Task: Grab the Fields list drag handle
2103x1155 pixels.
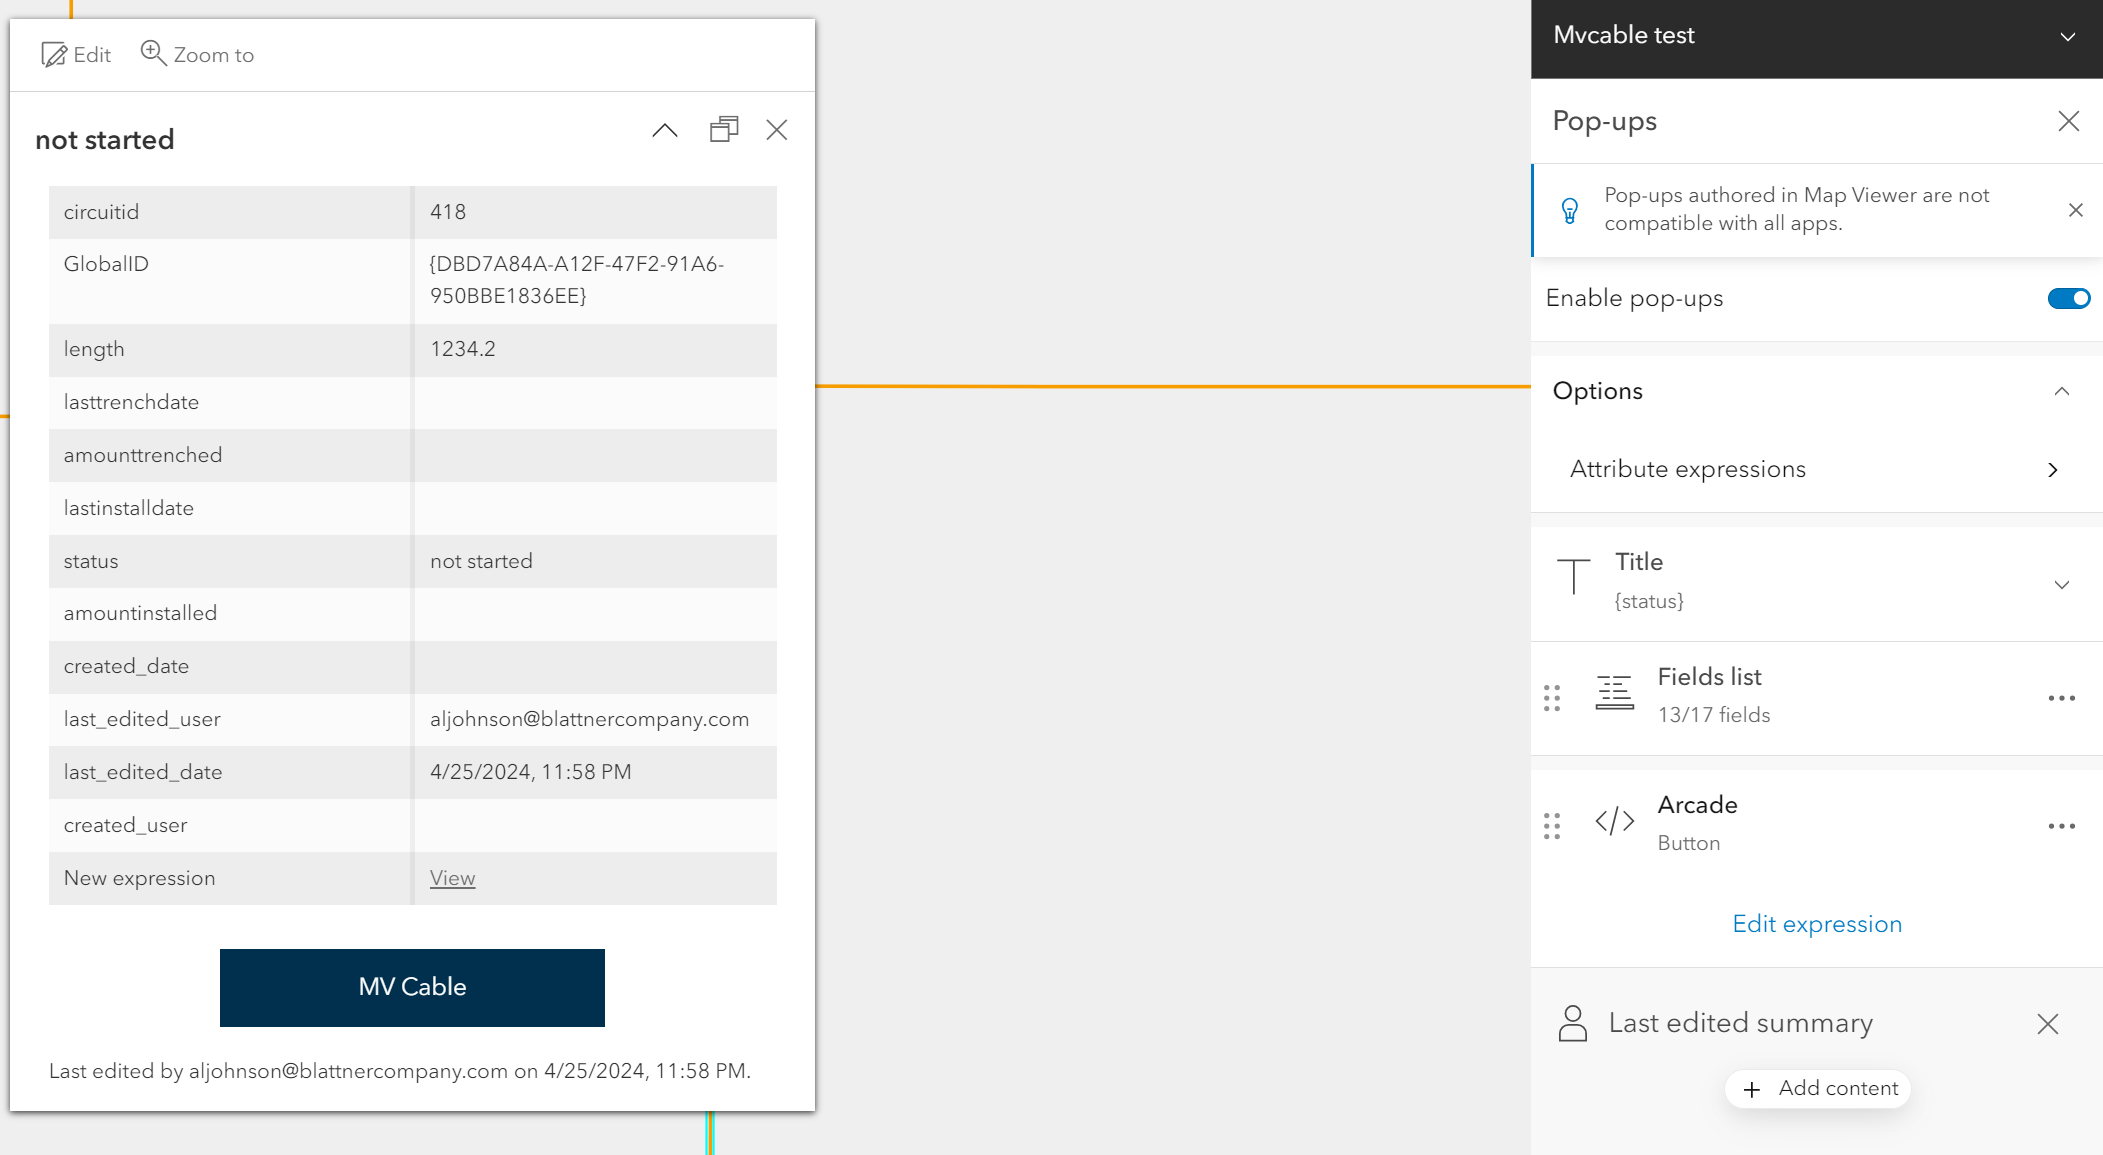Action: [x=1552, y=698]
